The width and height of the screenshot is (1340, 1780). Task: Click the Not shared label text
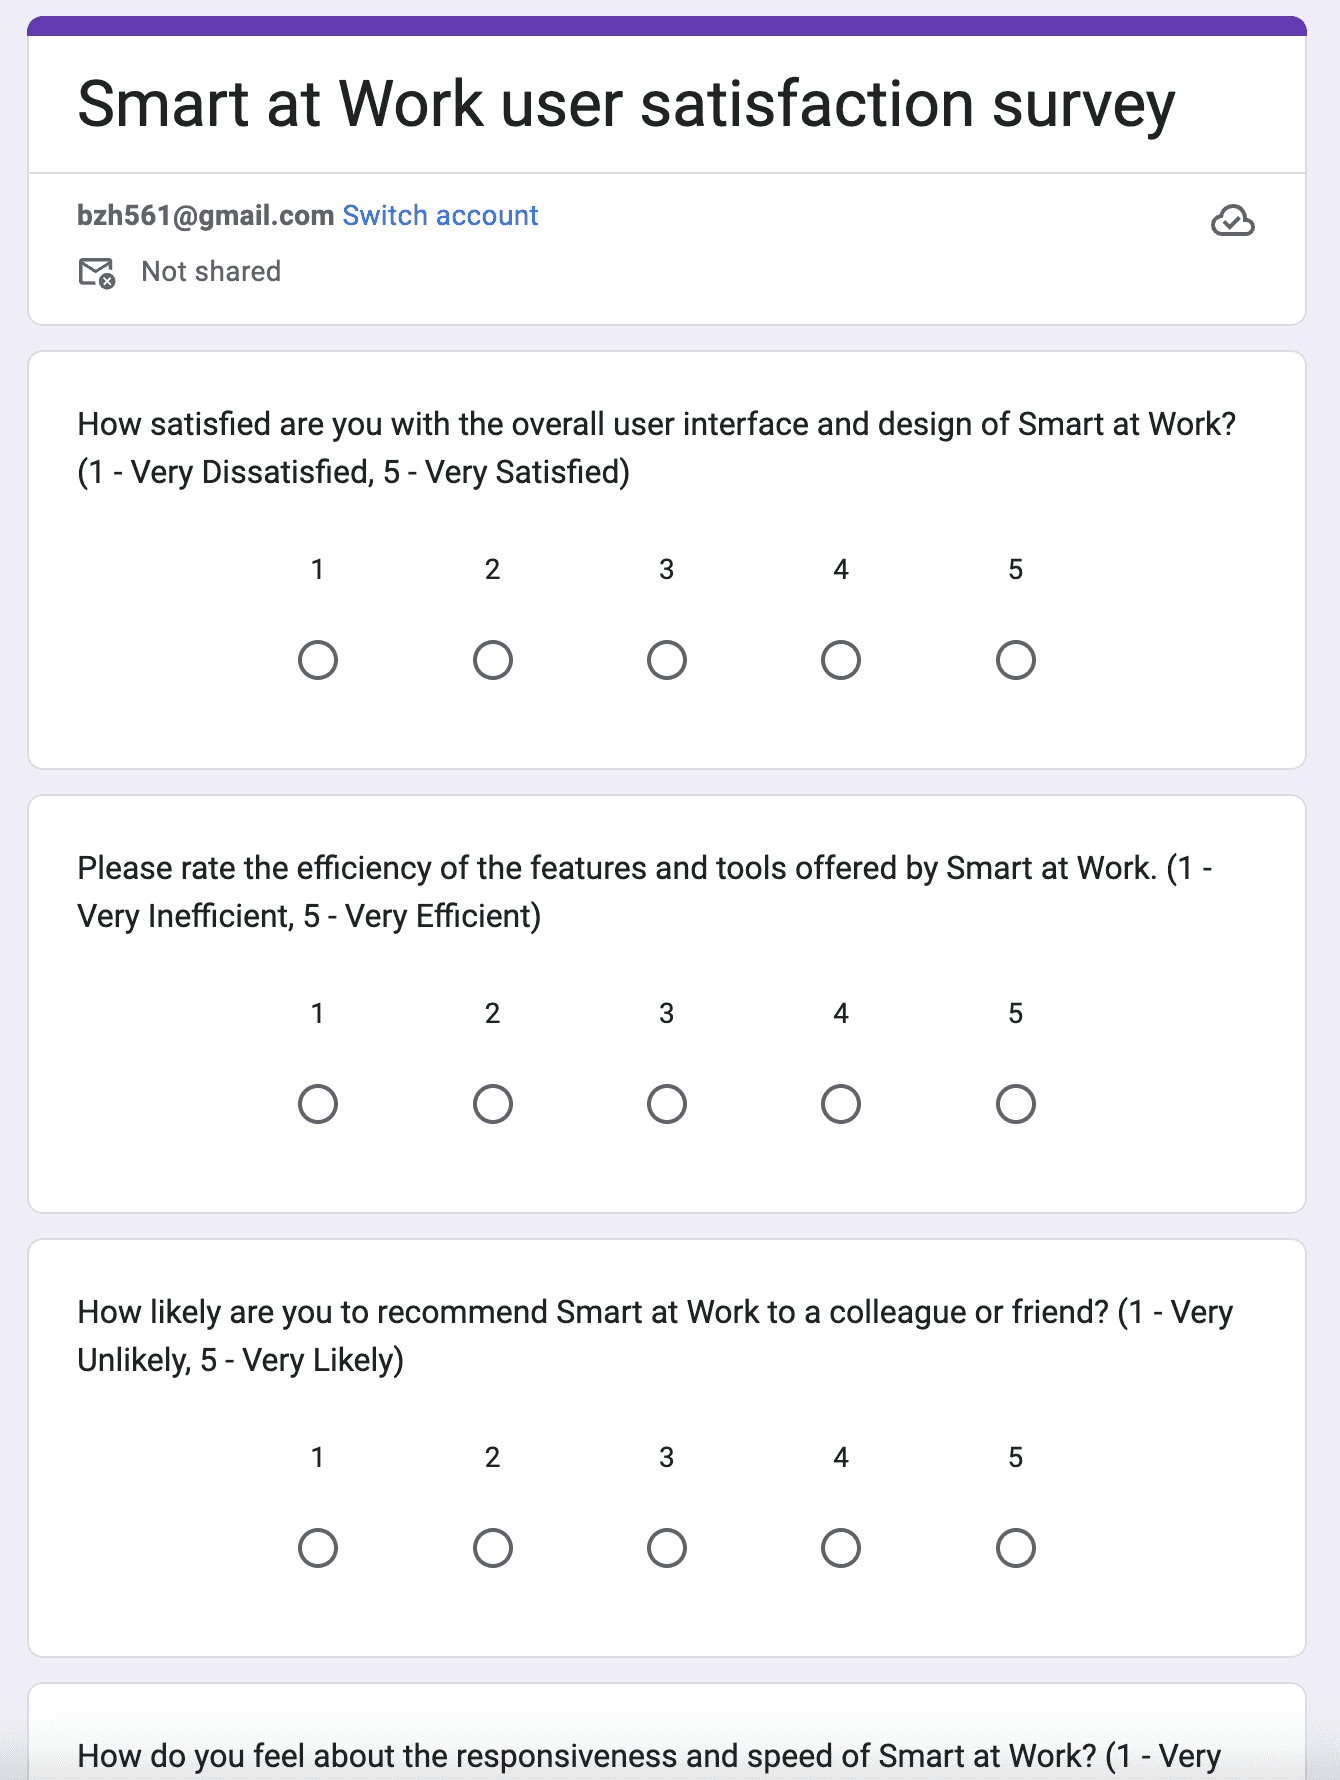211,271
